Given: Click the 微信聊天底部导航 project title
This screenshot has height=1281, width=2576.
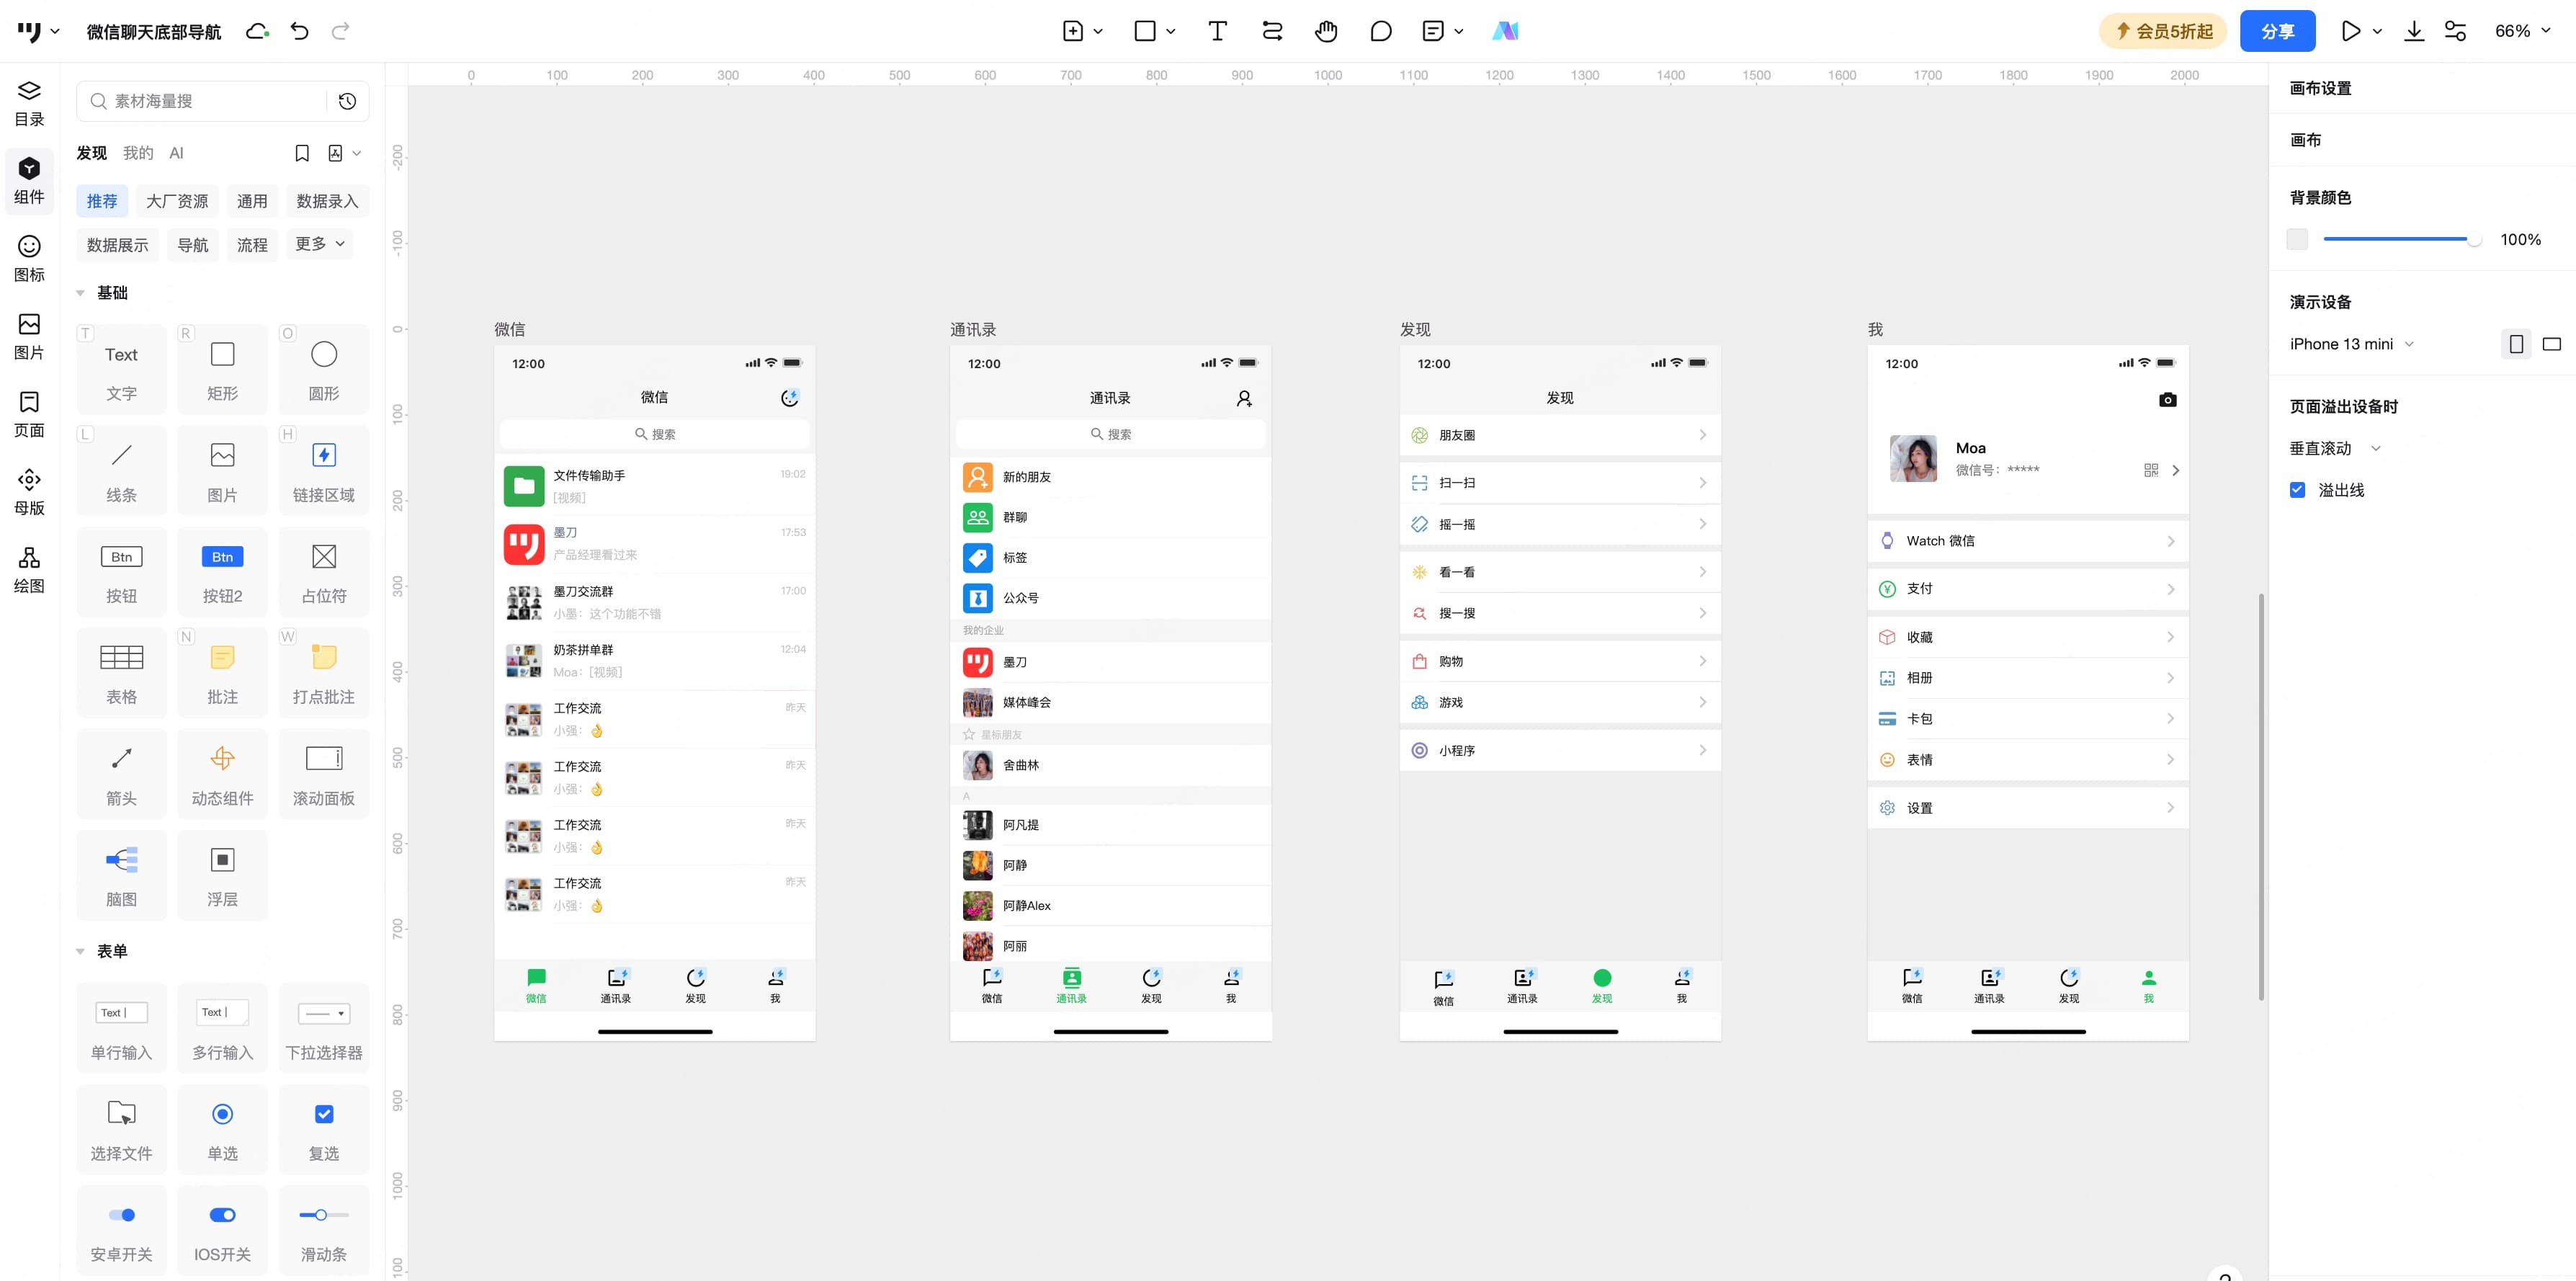Looking at the screenshot, I should (154, 32).
